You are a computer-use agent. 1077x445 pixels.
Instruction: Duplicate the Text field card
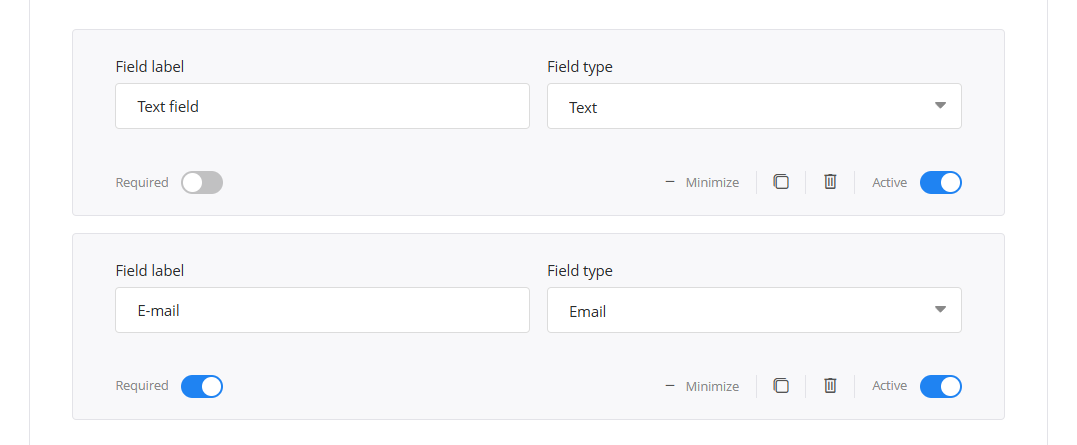coord(781,182)
